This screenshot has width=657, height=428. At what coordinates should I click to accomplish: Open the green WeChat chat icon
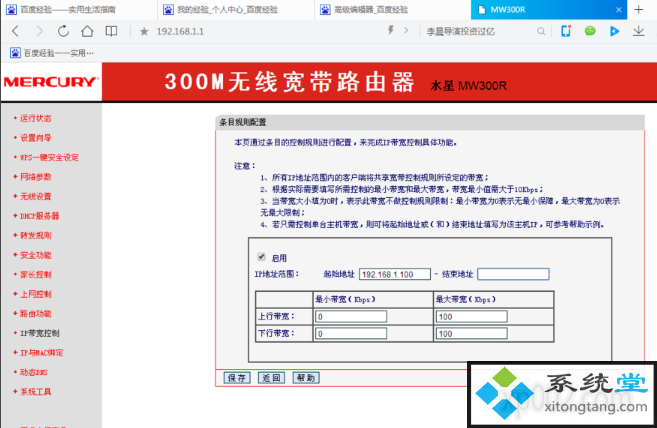(590, 31)
